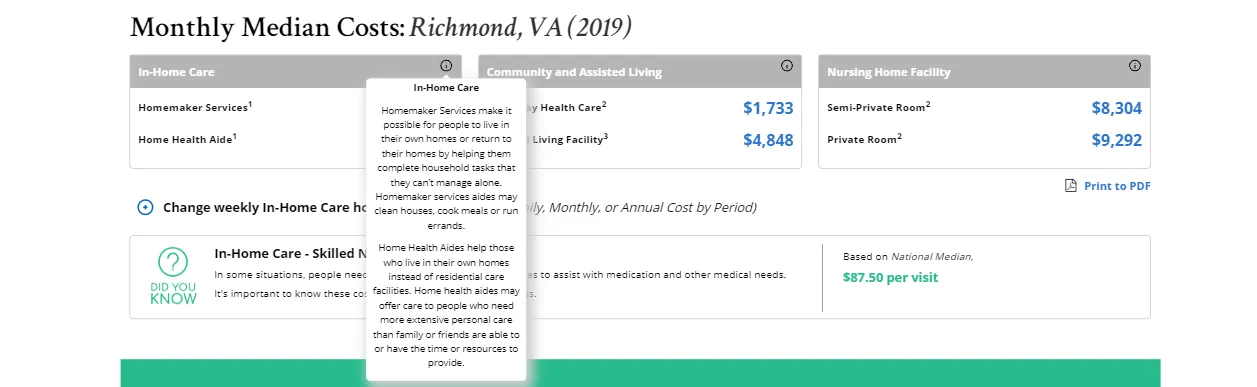Click the $87.50 per visit figure
The image size is (1257, 387).
(890, 277)
